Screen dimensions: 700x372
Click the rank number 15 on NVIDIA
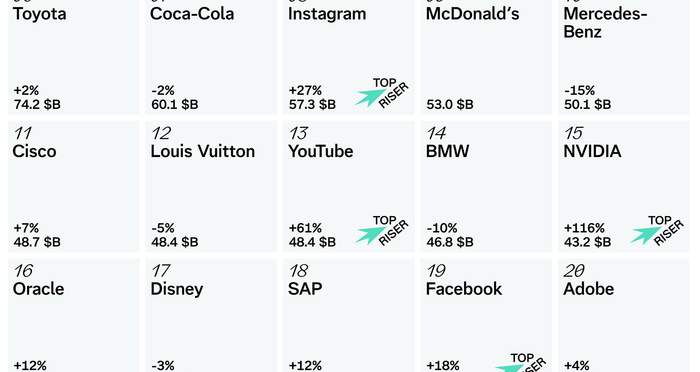[x=574, y=133]
